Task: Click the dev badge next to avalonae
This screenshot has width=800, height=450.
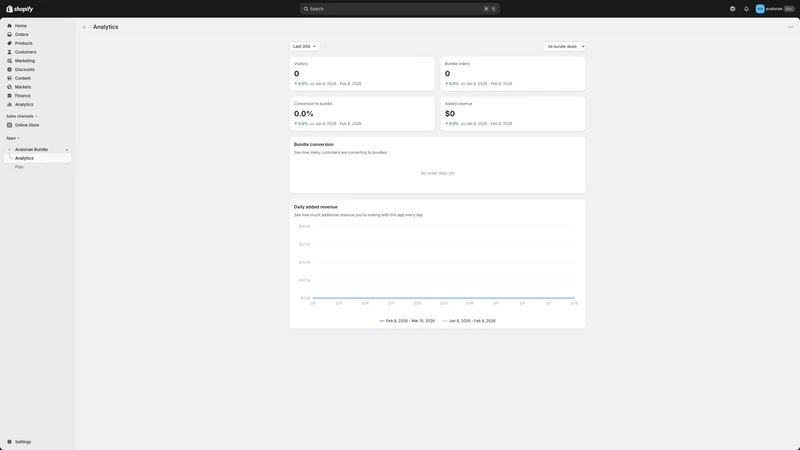Action: pyautogui.click(x=789, y=9)
